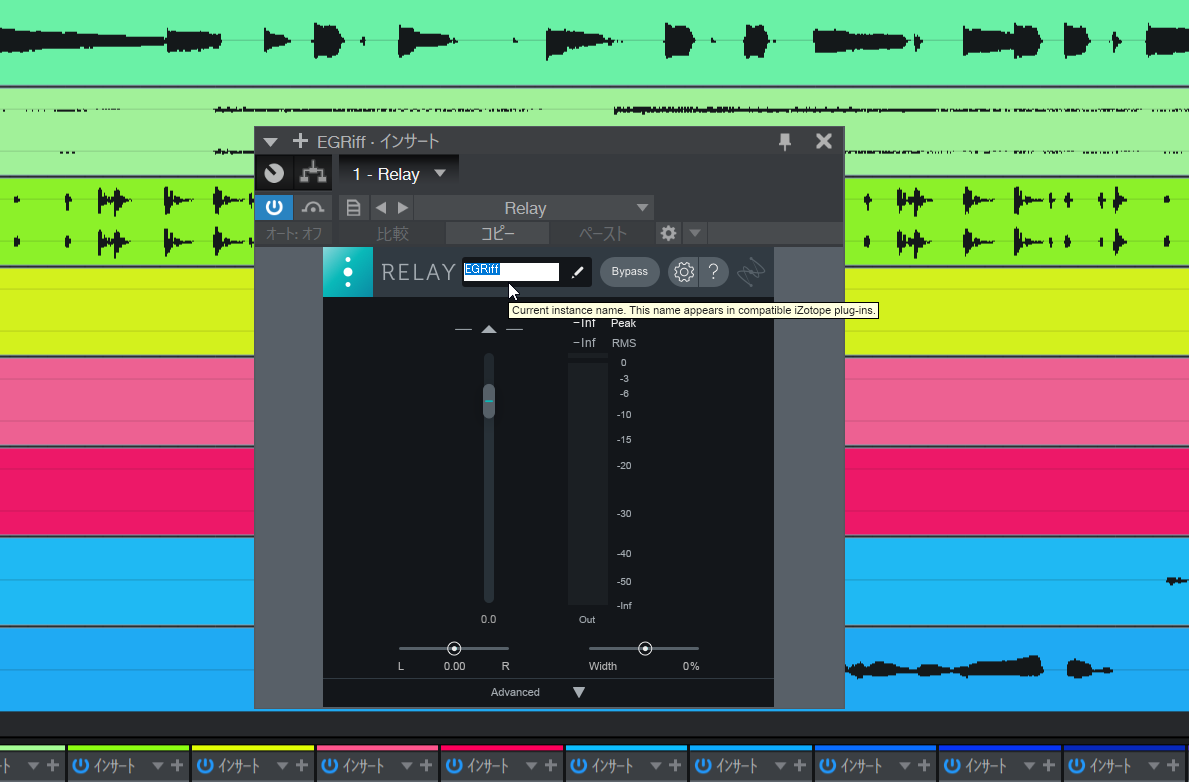Click the EGRiff instance name field
Viewport: 1189px width, 782px height.
coord(511,271)
